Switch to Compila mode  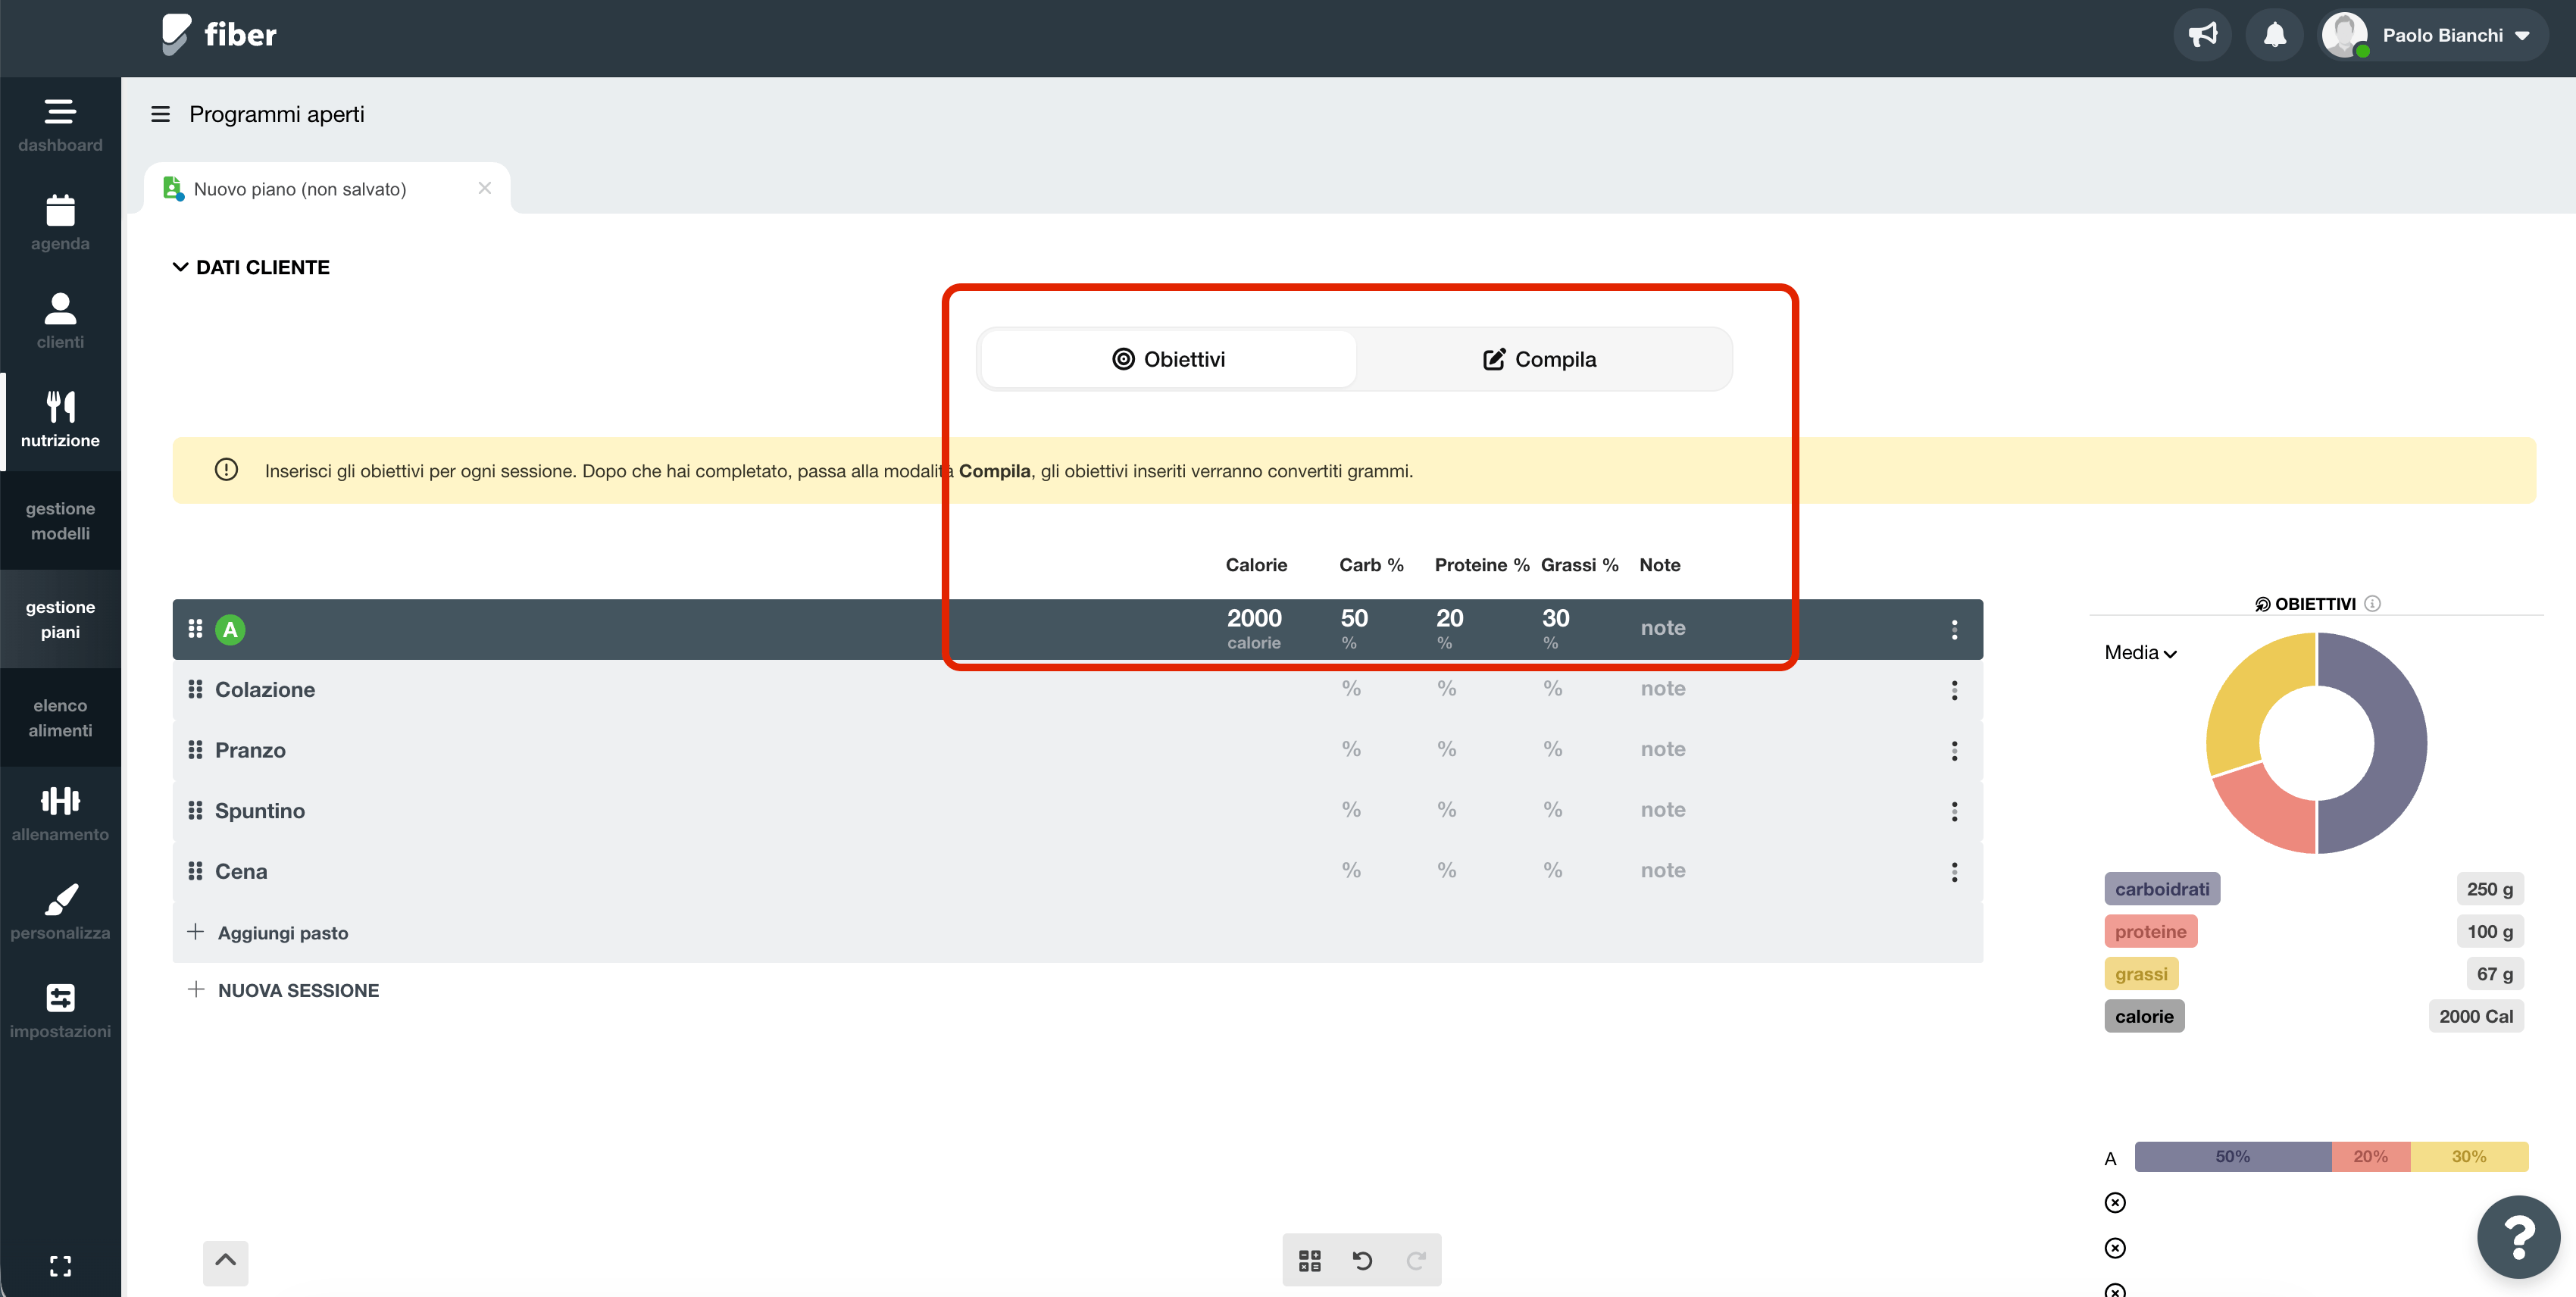(x=1541, y=359)
